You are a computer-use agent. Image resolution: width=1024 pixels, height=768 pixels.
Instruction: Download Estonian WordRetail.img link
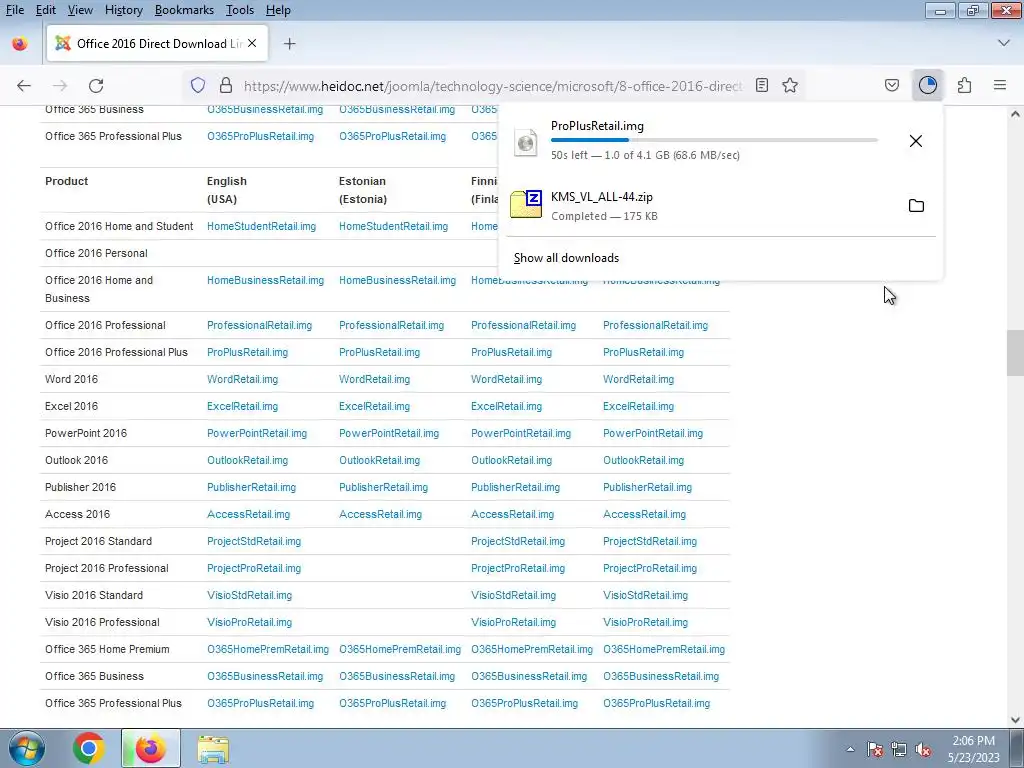coord(374,379)
